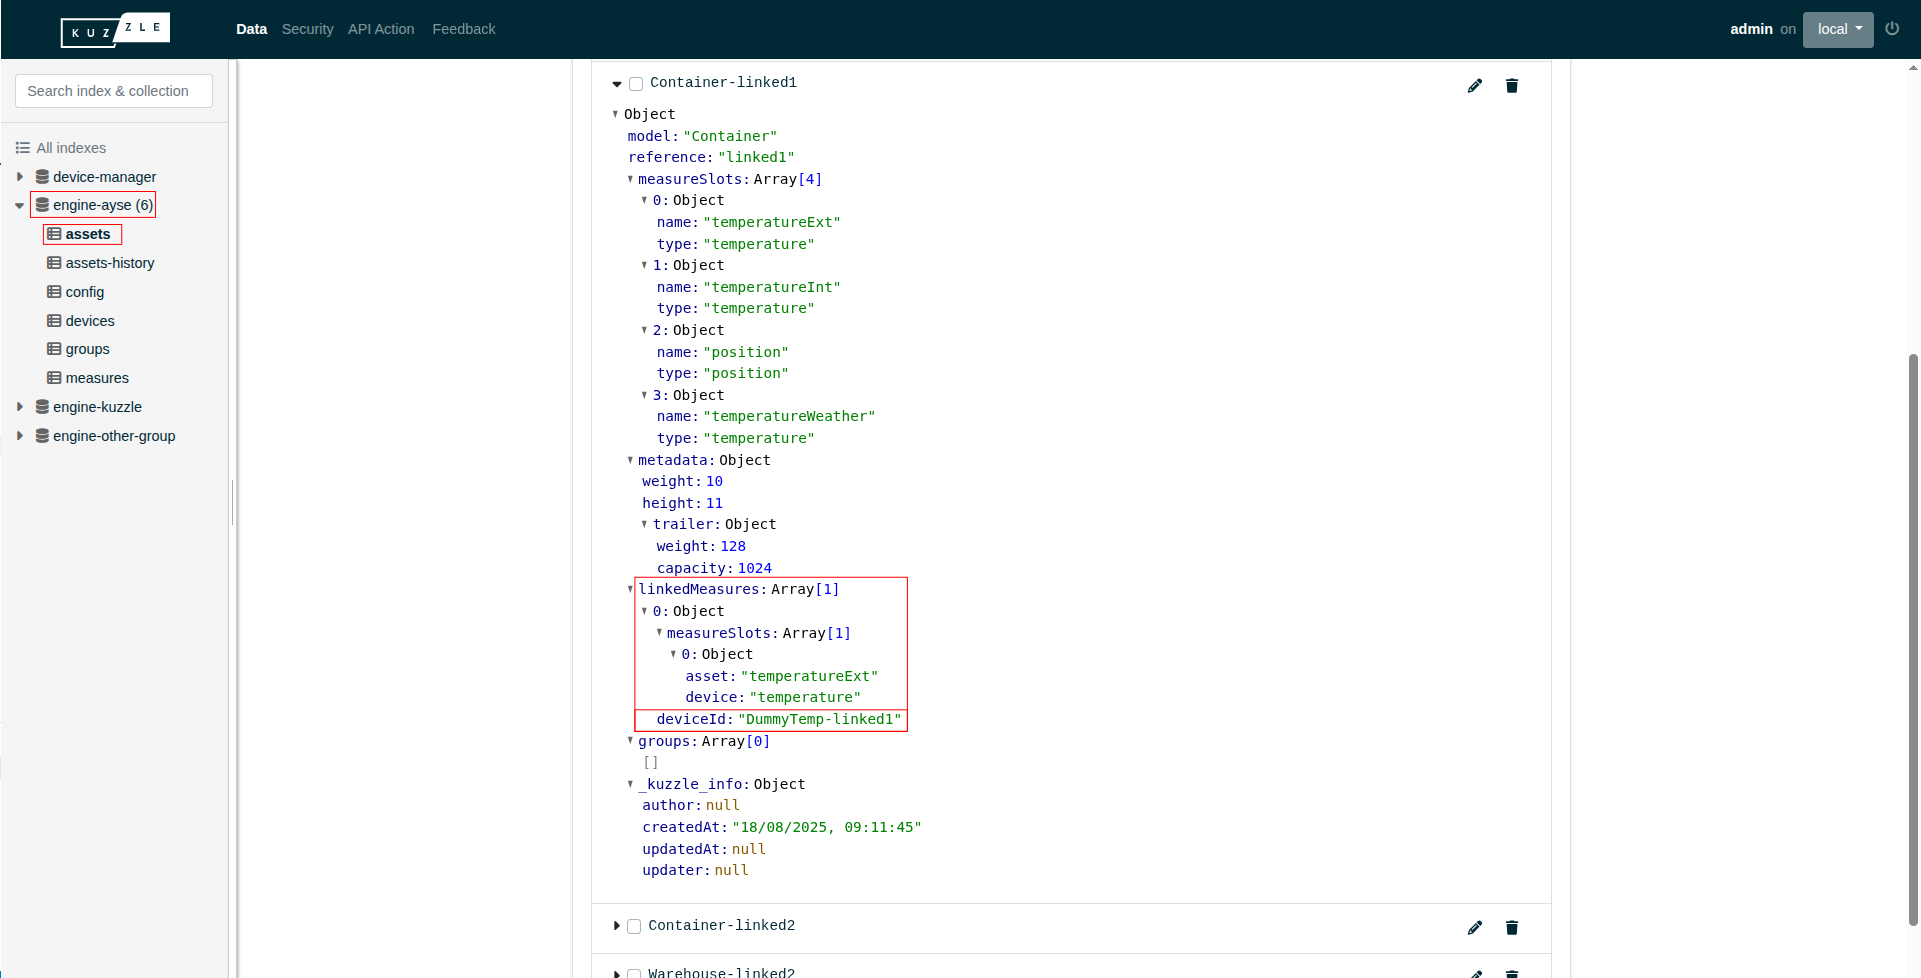Select the Warehouse-linked2 checkbox
Viewport: 1921px width, 978px height.
pyautogui.click(x=634, y=973)
